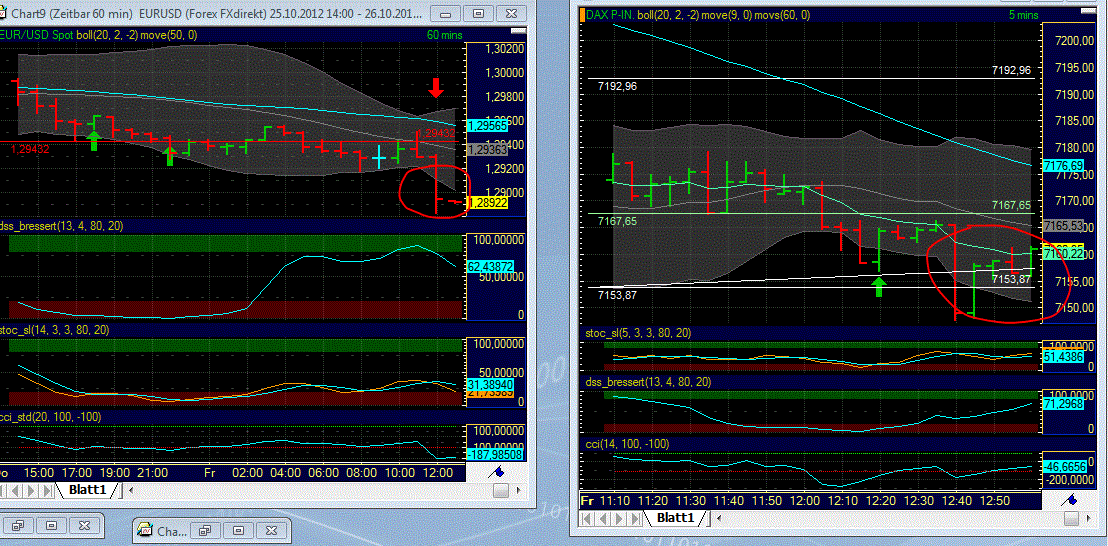
Task: Close the untitled minimized window at bottom-left
Action: 84,526
